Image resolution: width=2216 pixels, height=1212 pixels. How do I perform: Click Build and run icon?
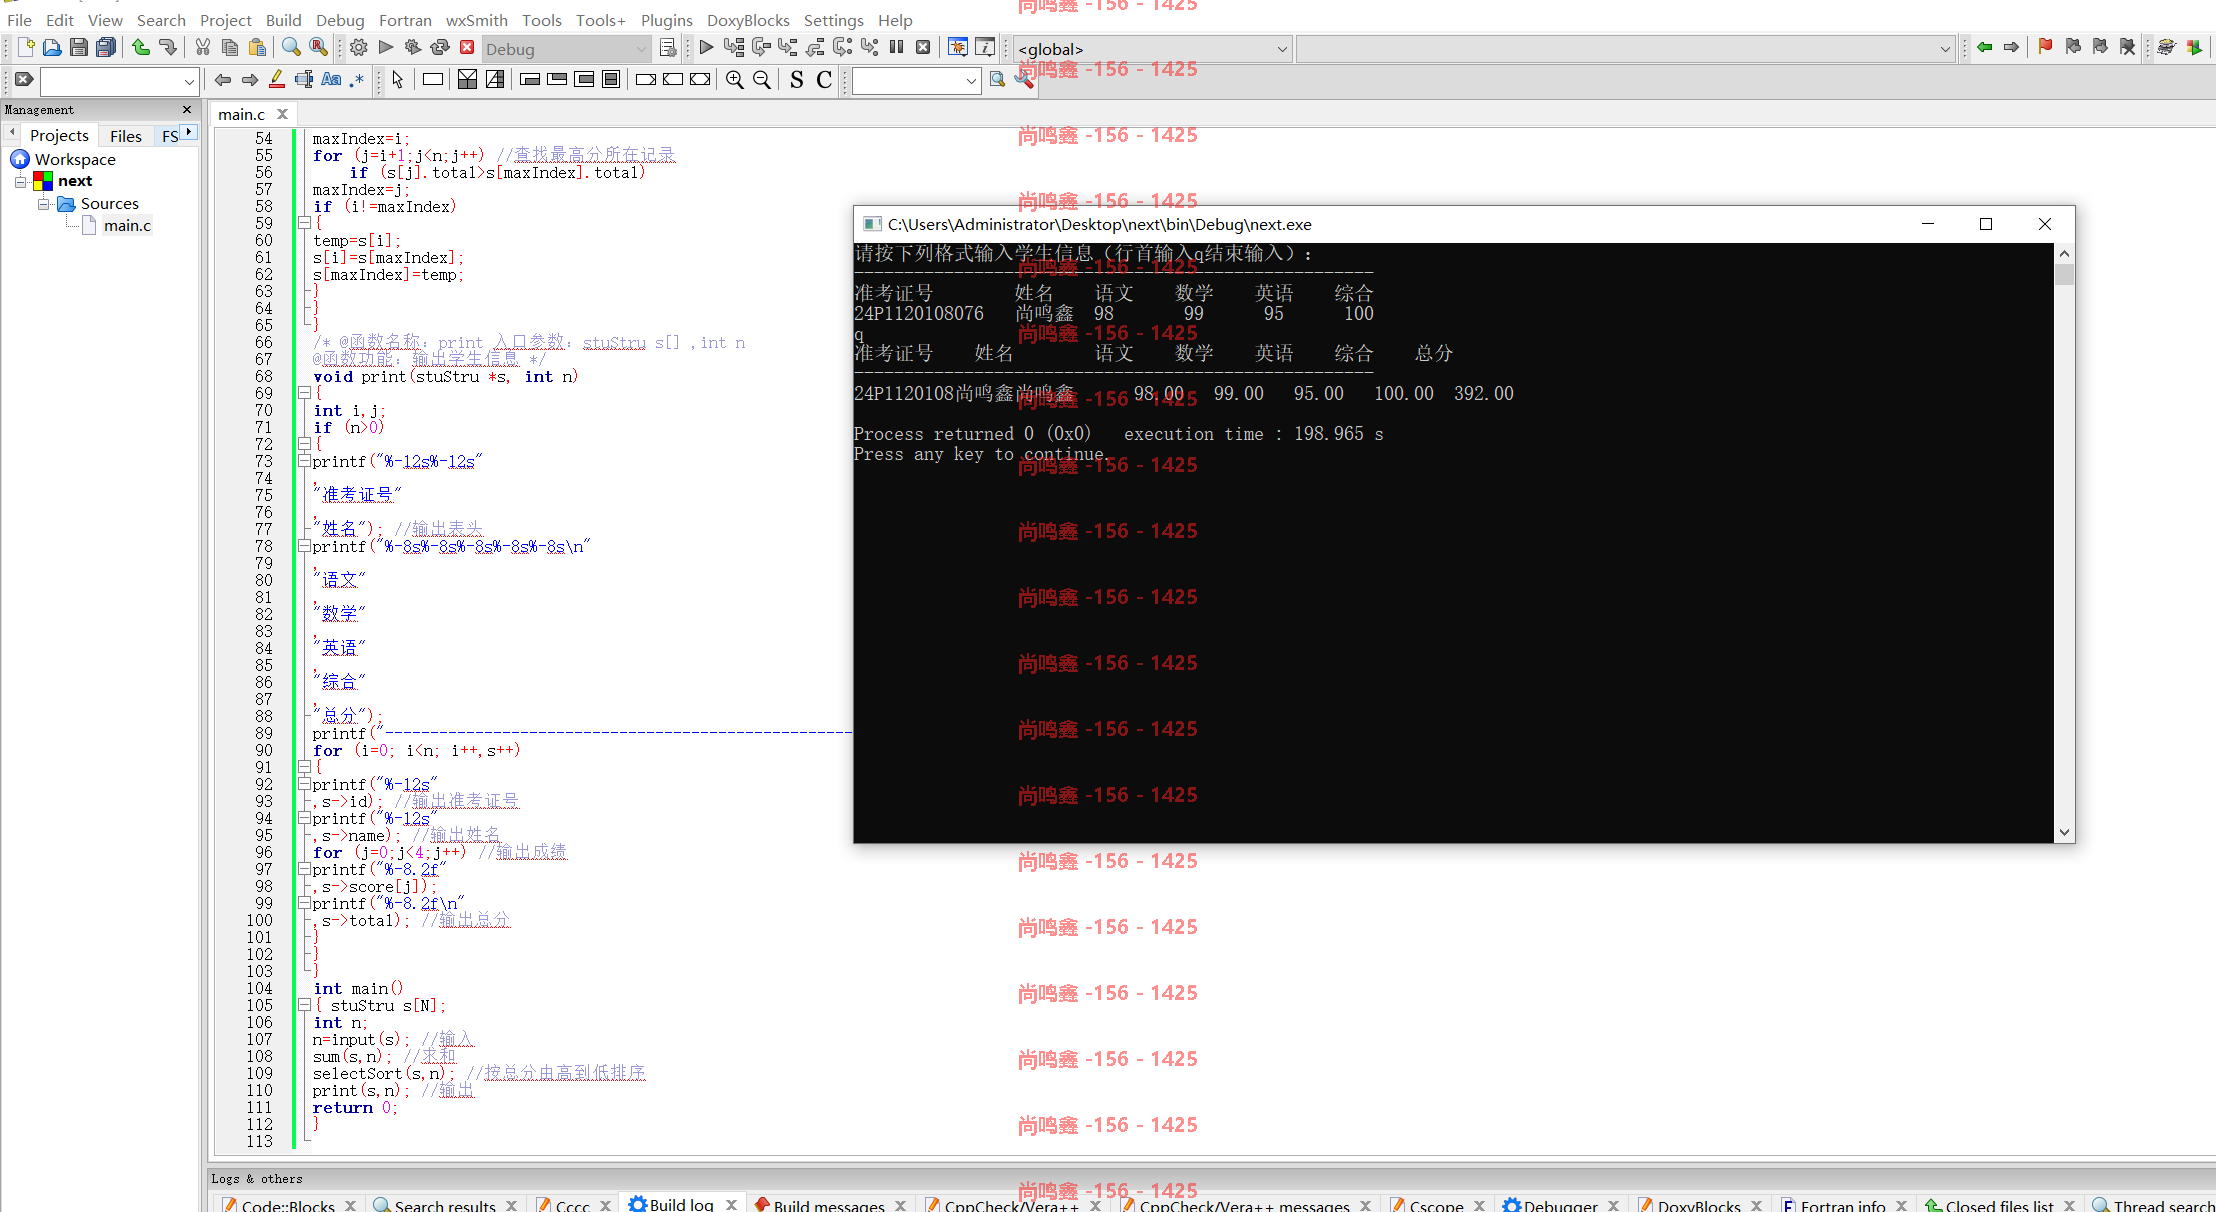(413, 47)
